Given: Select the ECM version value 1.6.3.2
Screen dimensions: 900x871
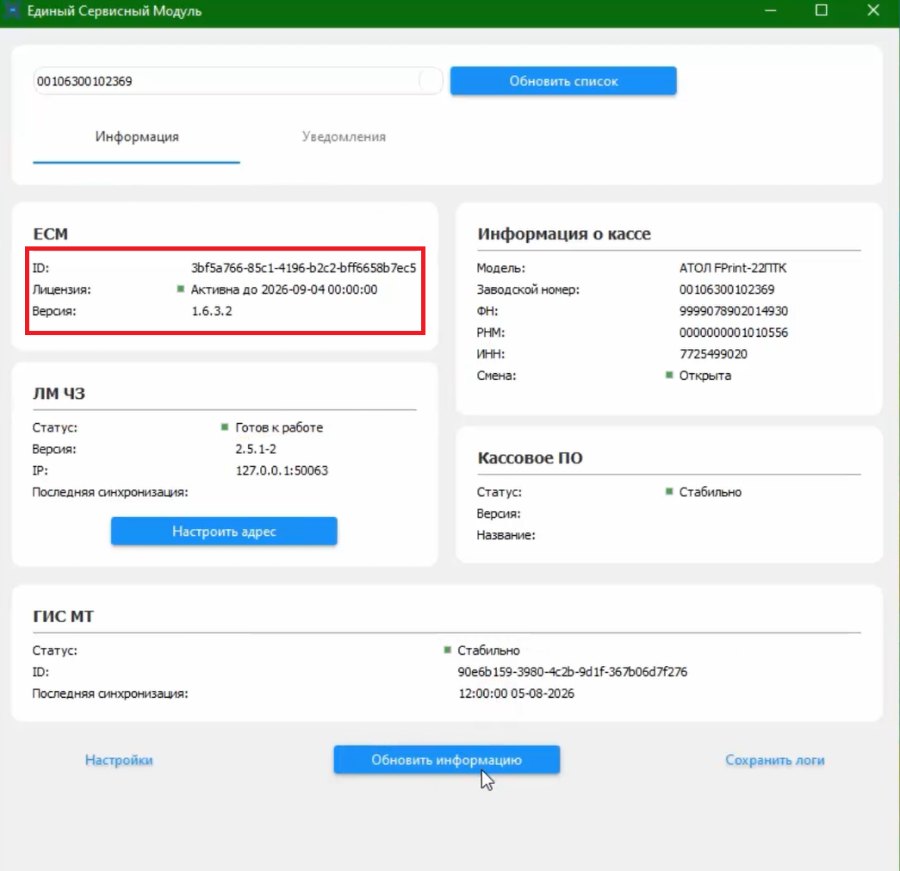Looking at the screenshot, I should [x=212, y=311].
